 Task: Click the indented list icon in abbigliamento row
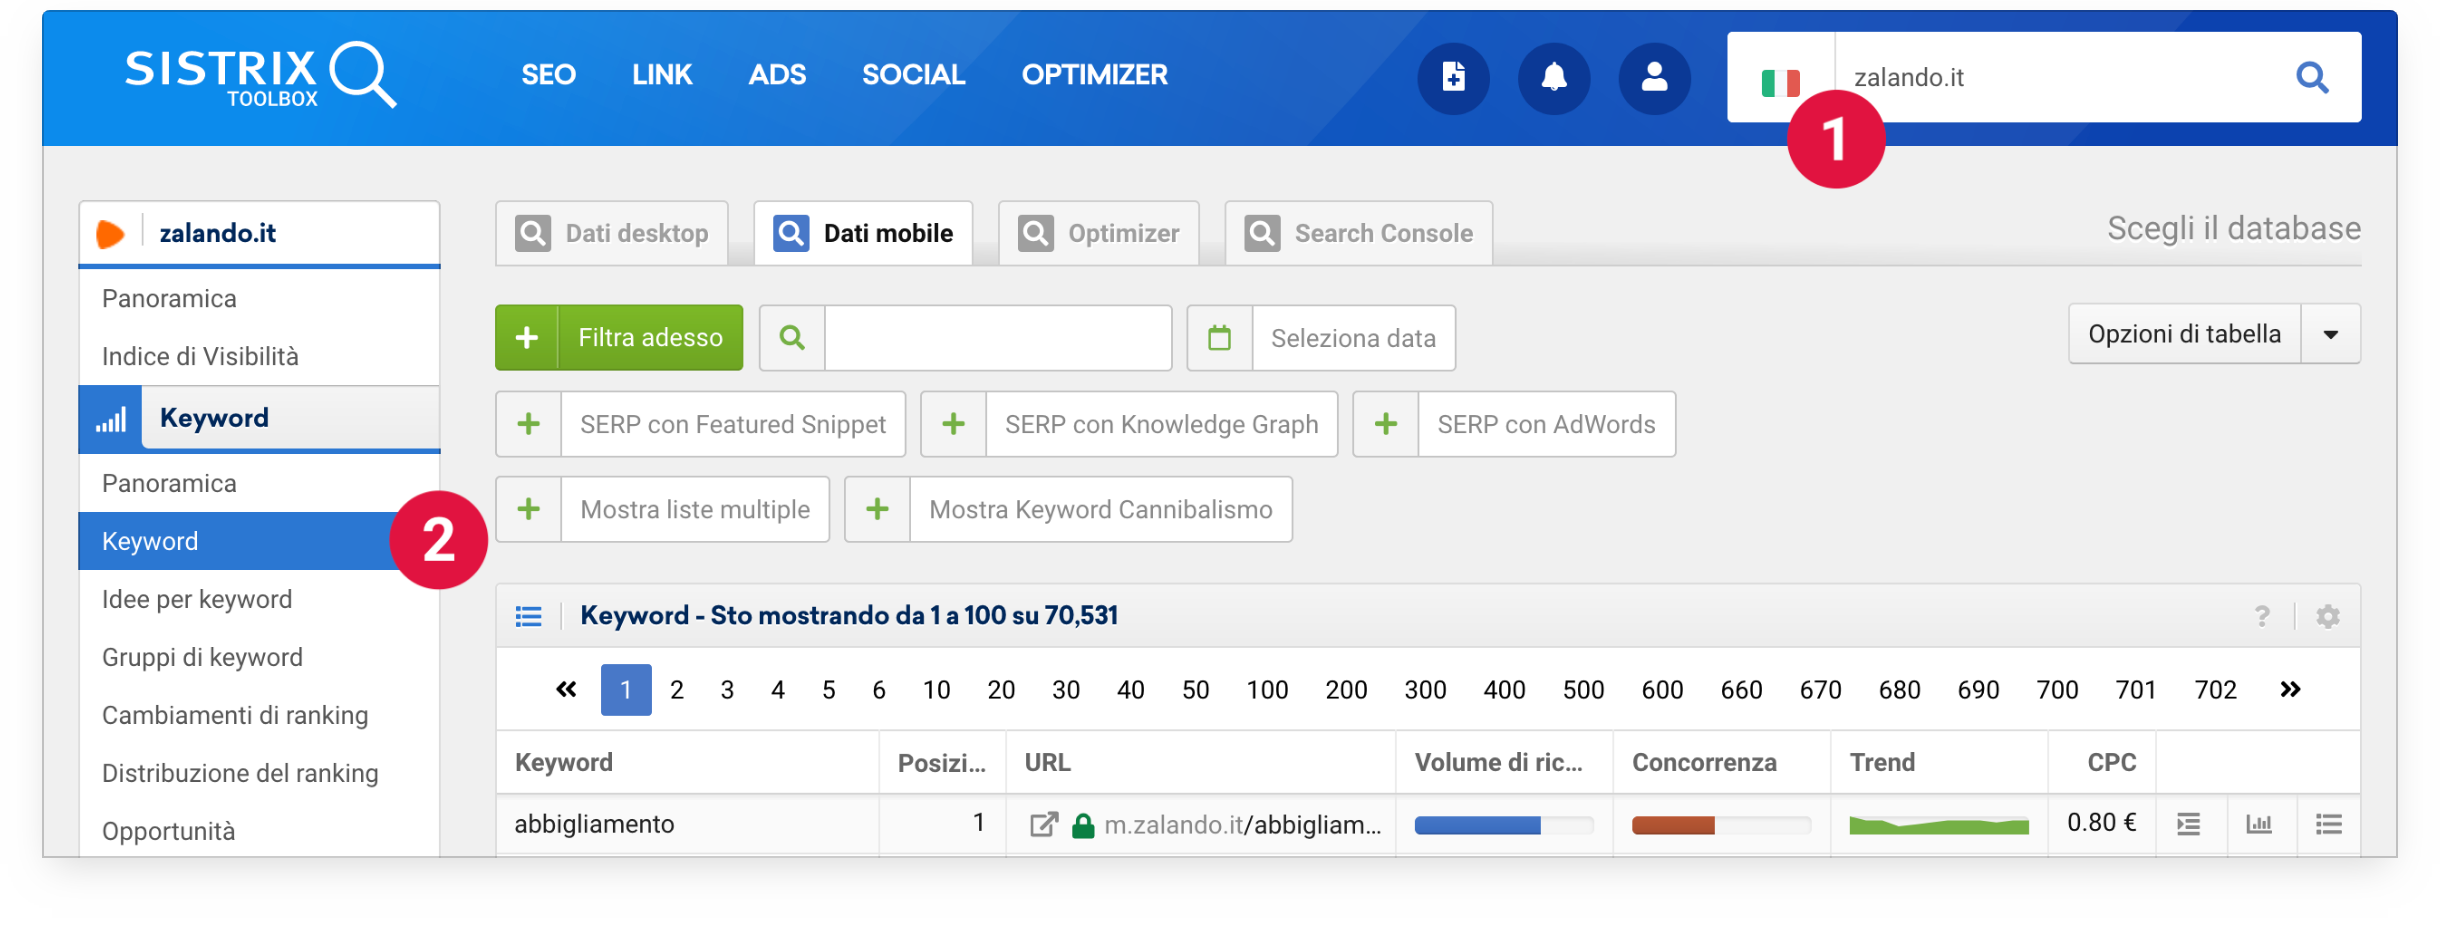2189,824
